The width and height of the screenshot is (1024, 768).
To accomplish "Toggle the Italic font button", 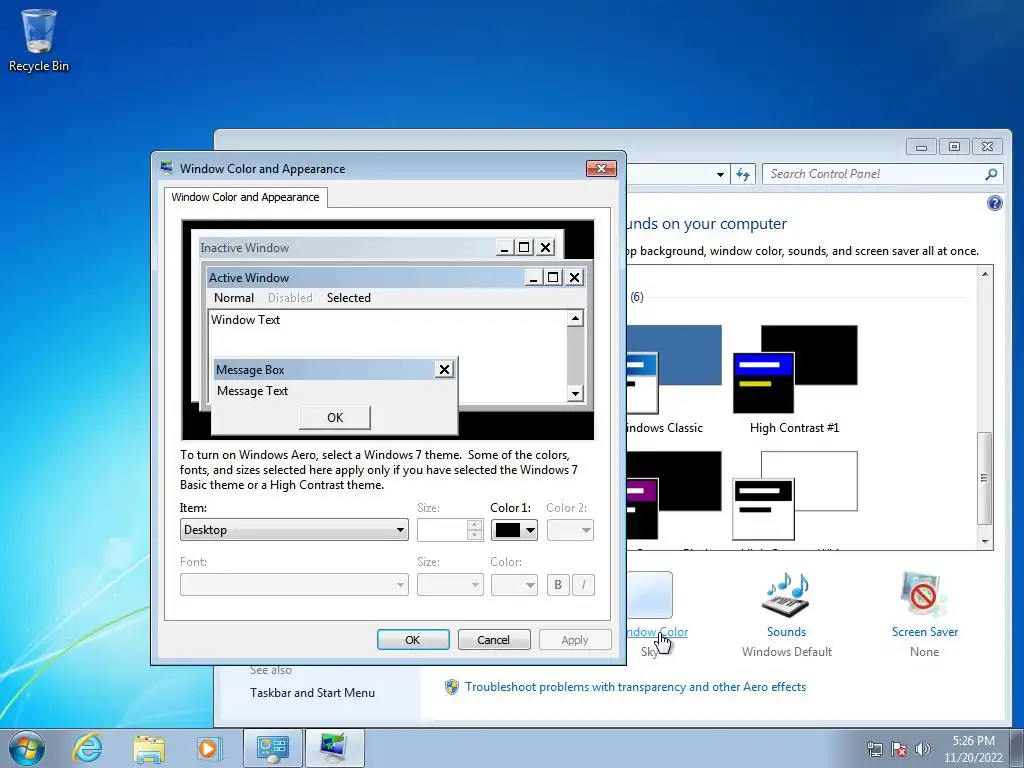I will [x=583, y=585].
